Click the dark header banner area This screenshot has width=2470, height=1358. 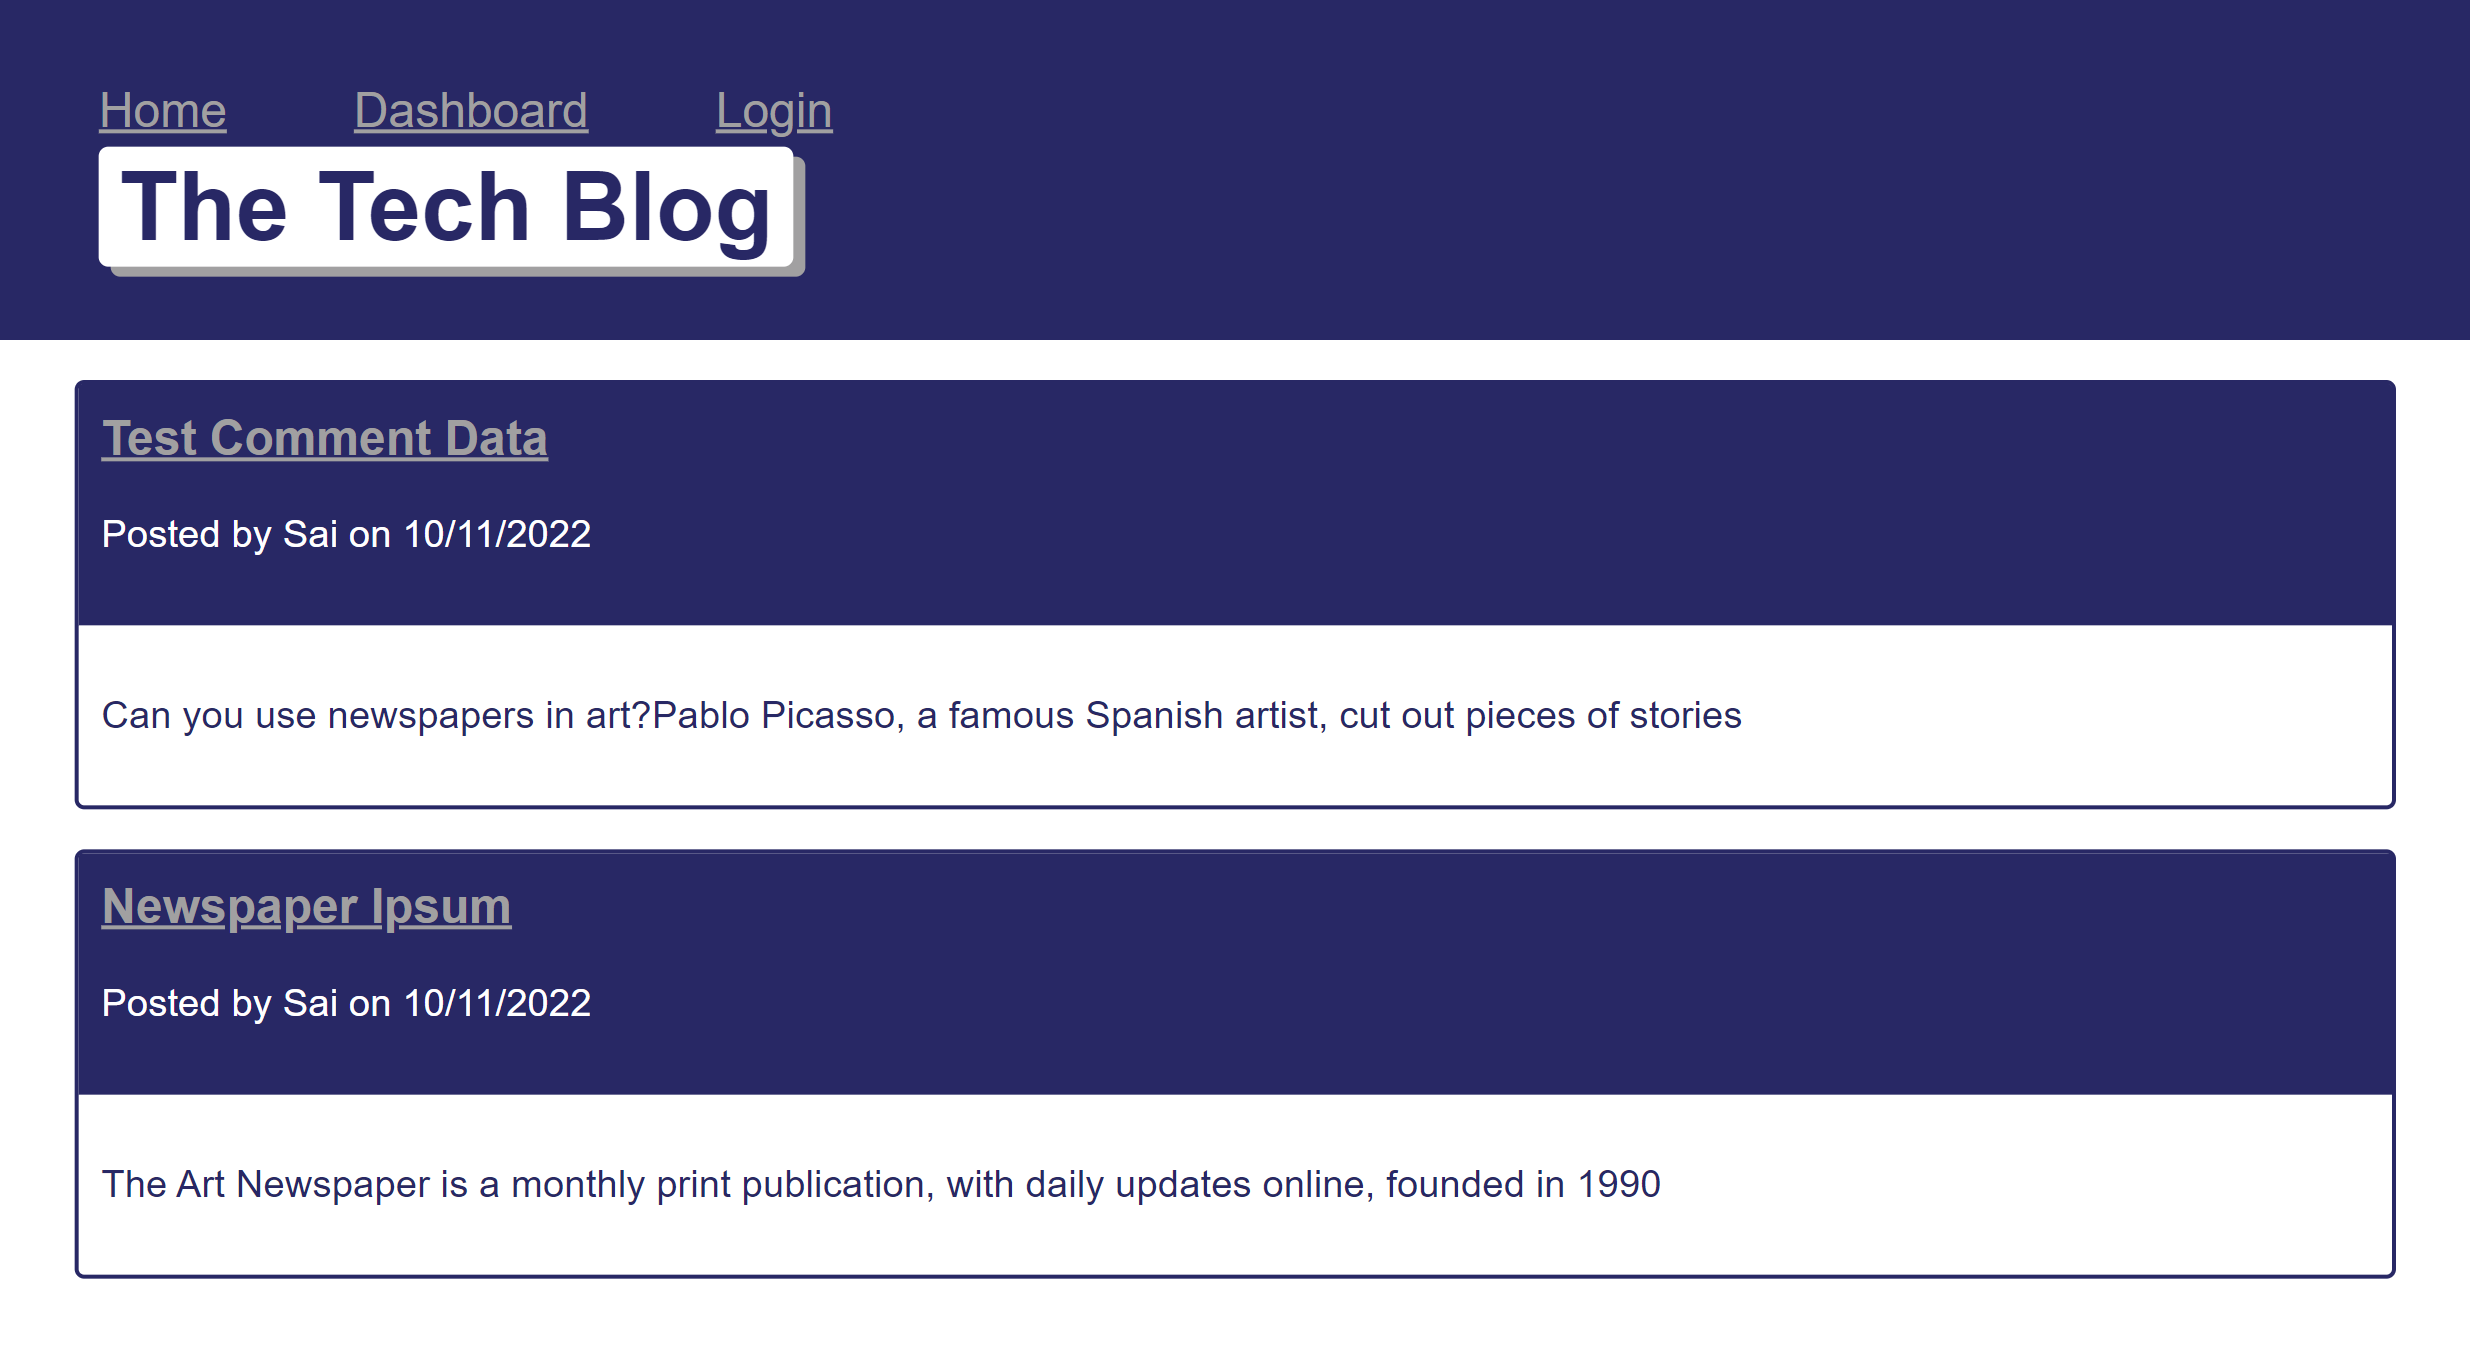pos(1600,170)
